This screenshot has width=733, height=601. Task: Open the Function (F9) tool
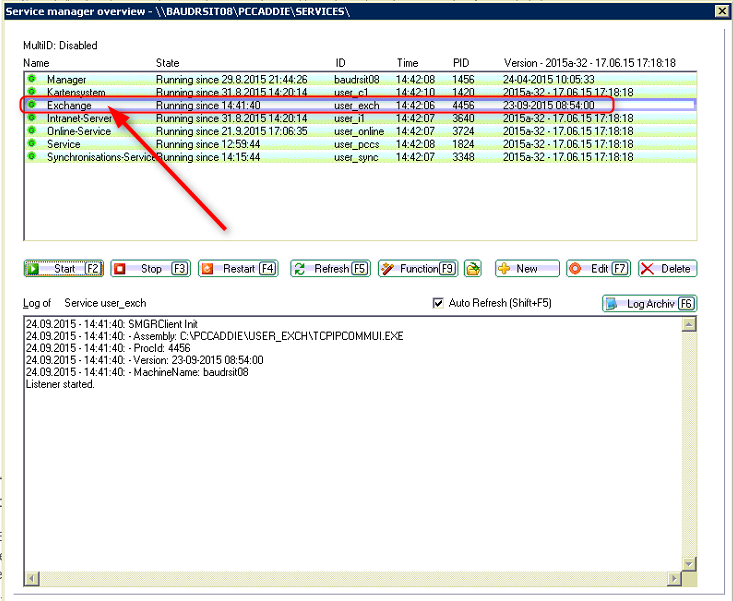tap(418, 268)
